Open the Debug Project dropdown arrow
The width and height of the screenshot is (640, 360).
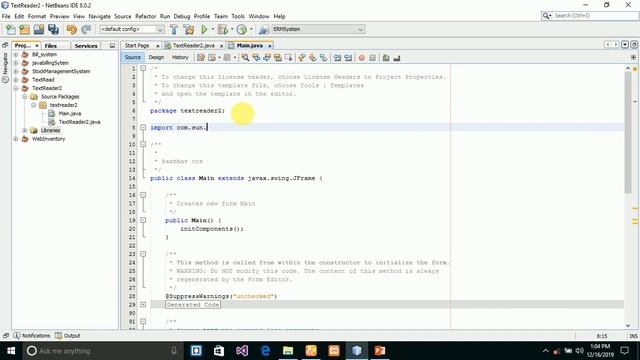coord(232,29)
